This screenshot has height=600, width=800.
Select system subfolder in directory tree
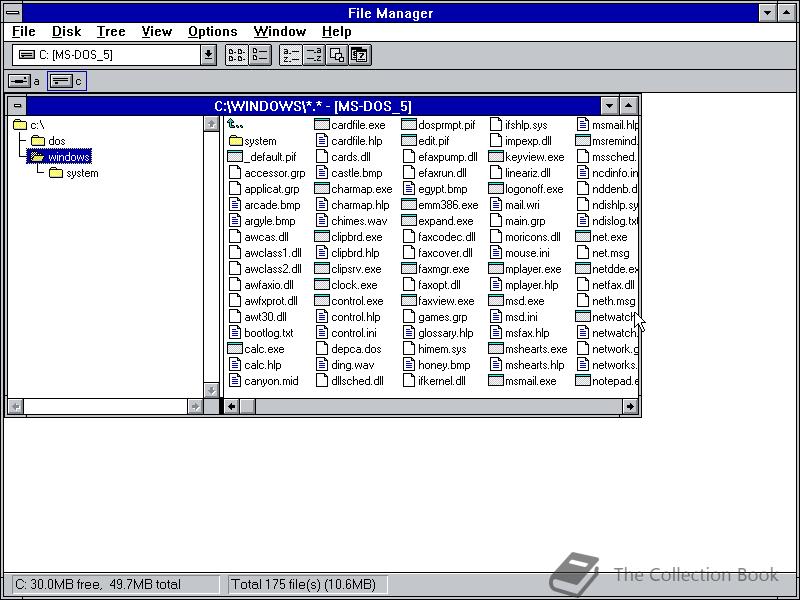coord(74,173)
